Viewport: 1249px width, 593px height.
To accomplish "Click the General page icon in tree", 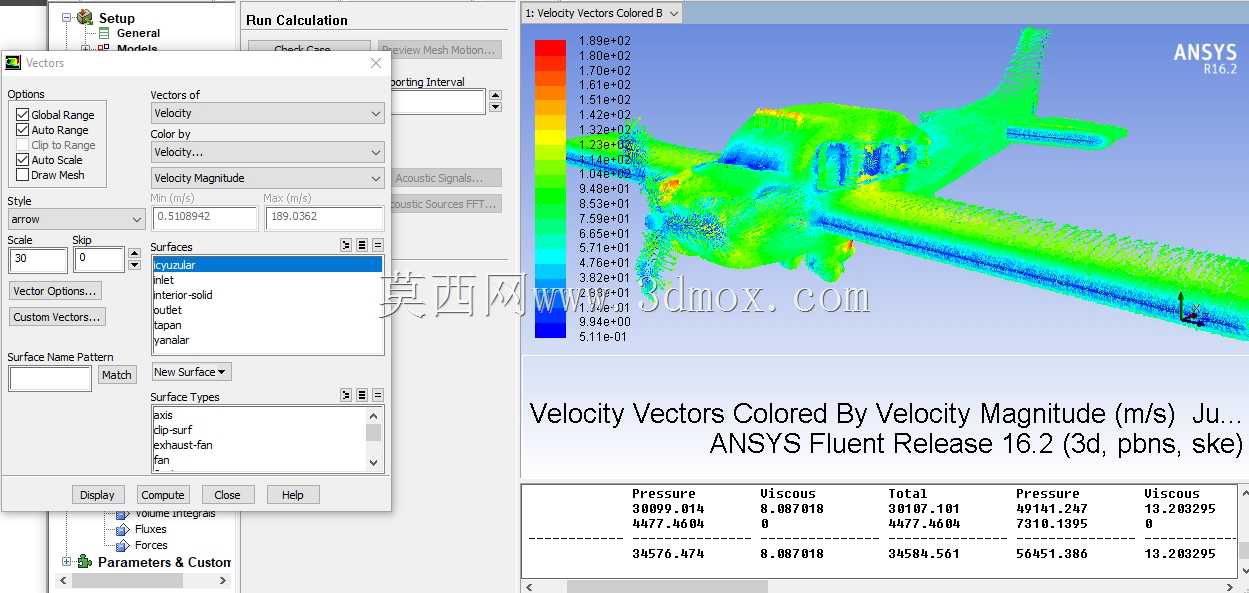I will (104, 33).
